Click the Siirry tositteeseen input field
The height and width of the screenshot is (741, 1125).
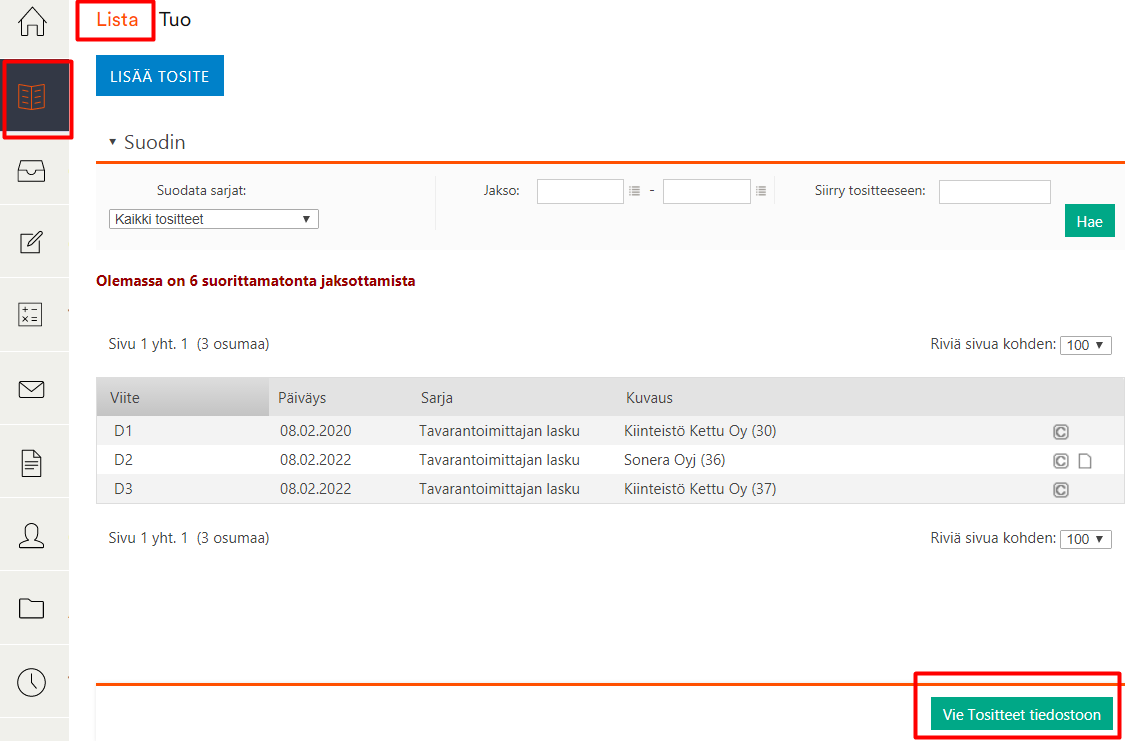994,191
